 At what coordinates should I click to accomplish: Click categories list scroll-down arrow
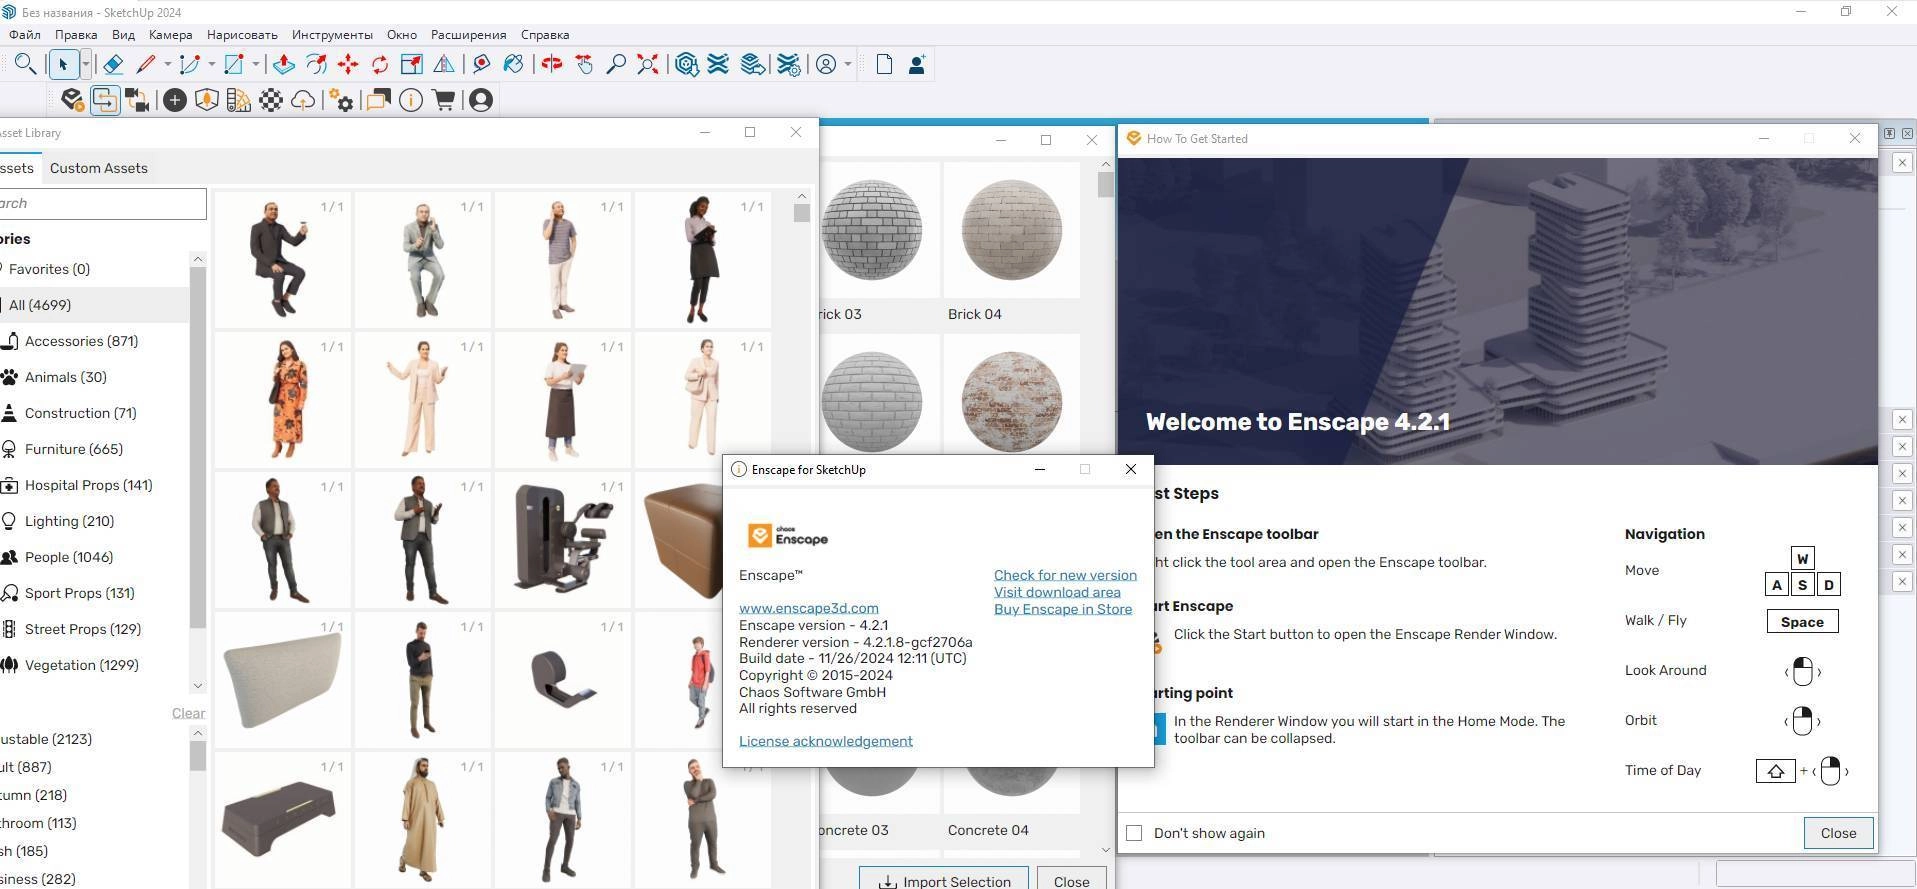tap(197, 686)
